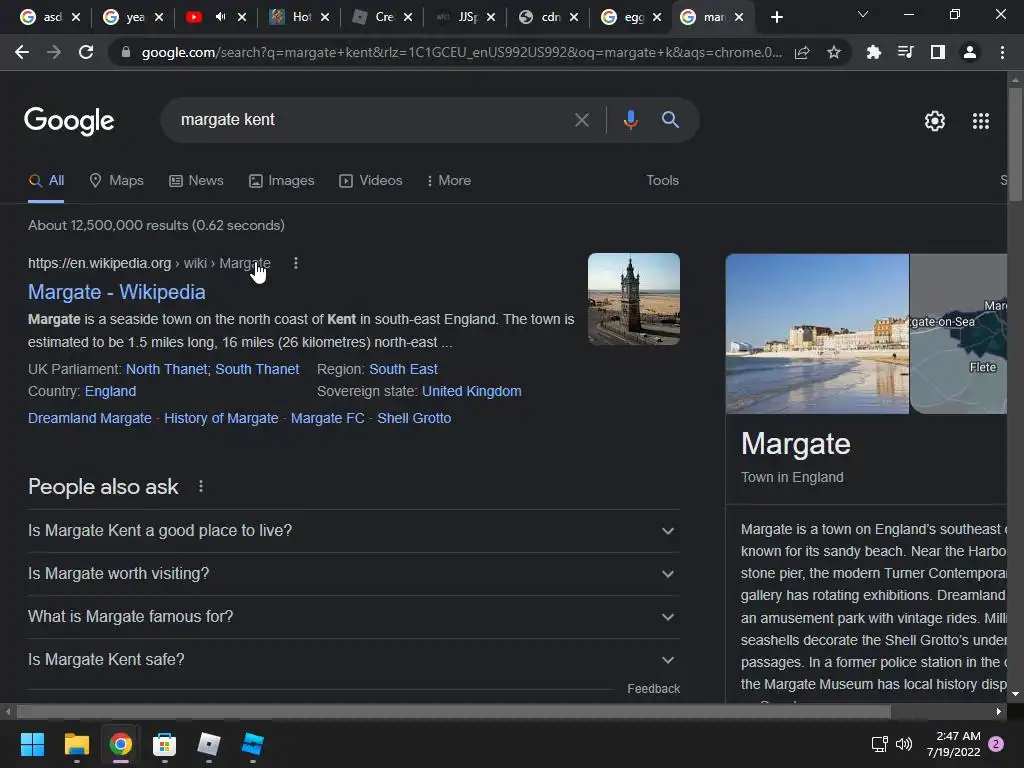1024x768 pixels.
Task: Open the Chrome profile avatar icon
Action: (970, 52)
